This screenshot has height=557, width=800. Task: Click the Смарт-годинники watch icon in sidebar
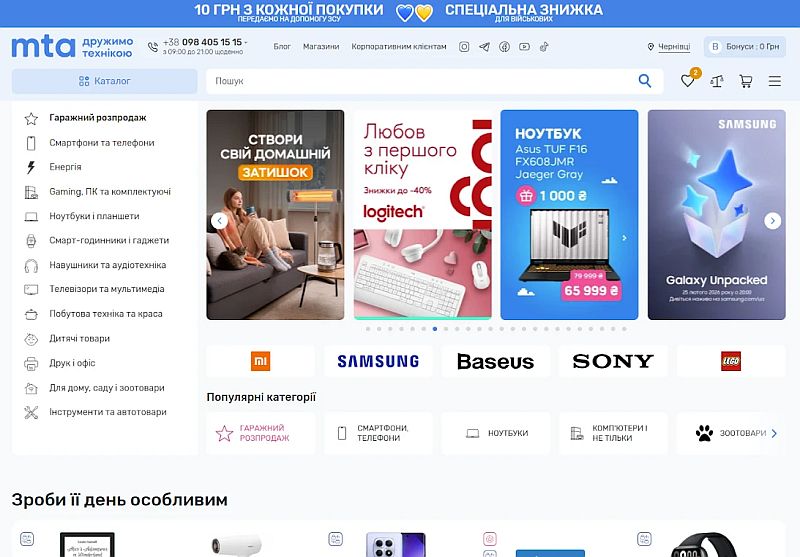31,241
